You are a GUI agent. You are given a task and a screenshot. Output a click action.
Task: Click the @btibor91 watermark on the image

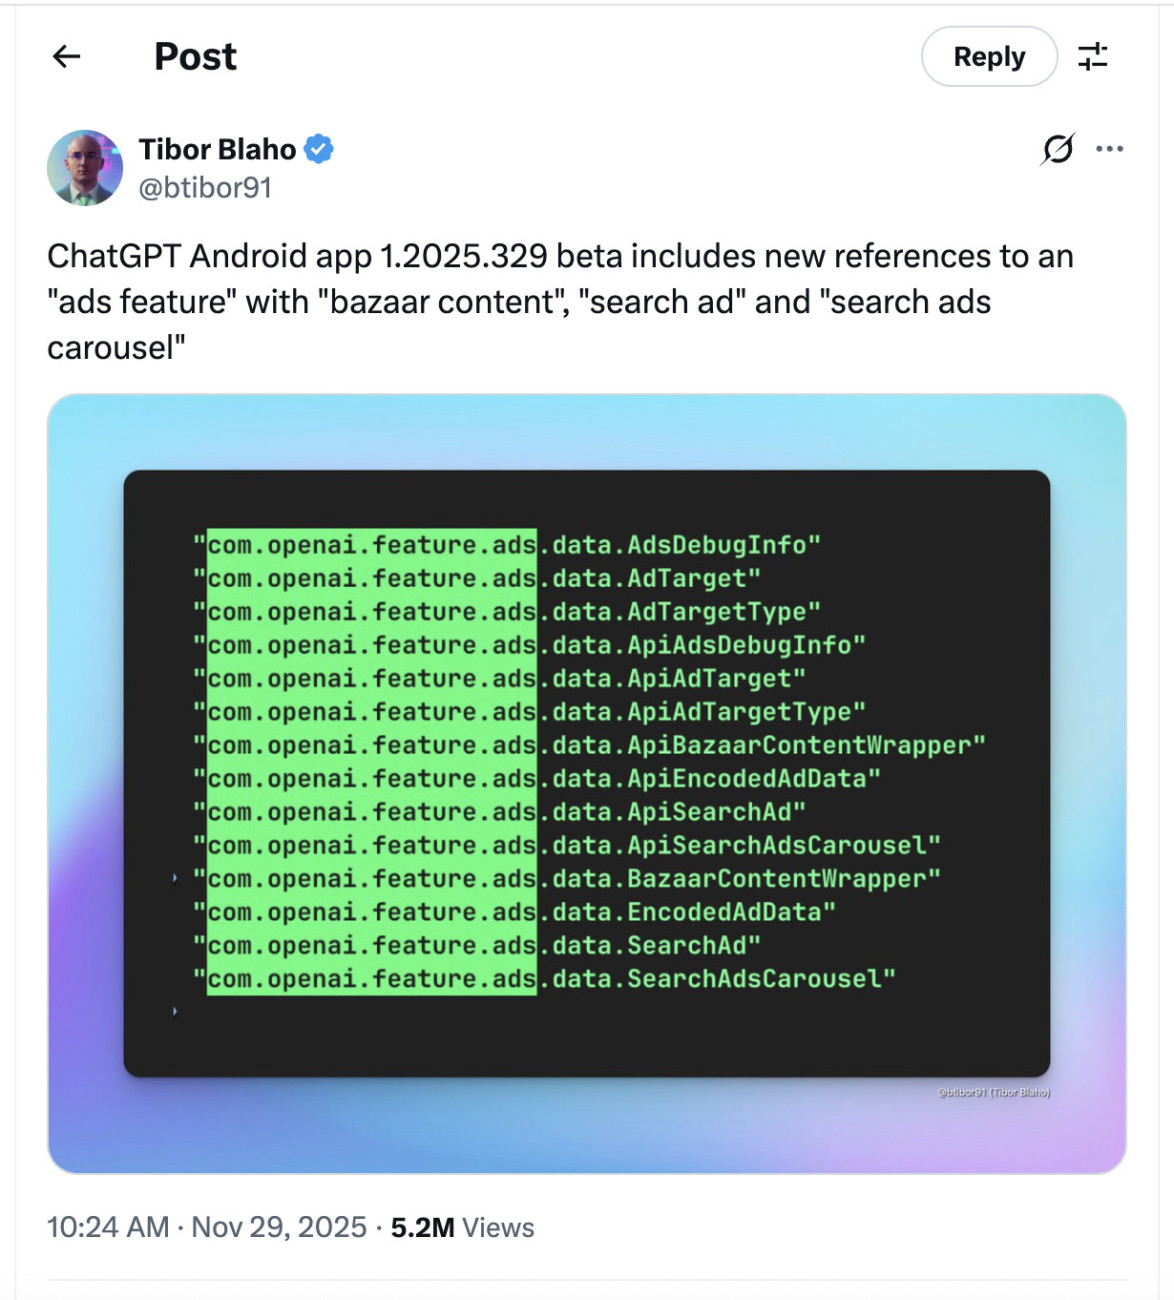(x=994, y=1093)
